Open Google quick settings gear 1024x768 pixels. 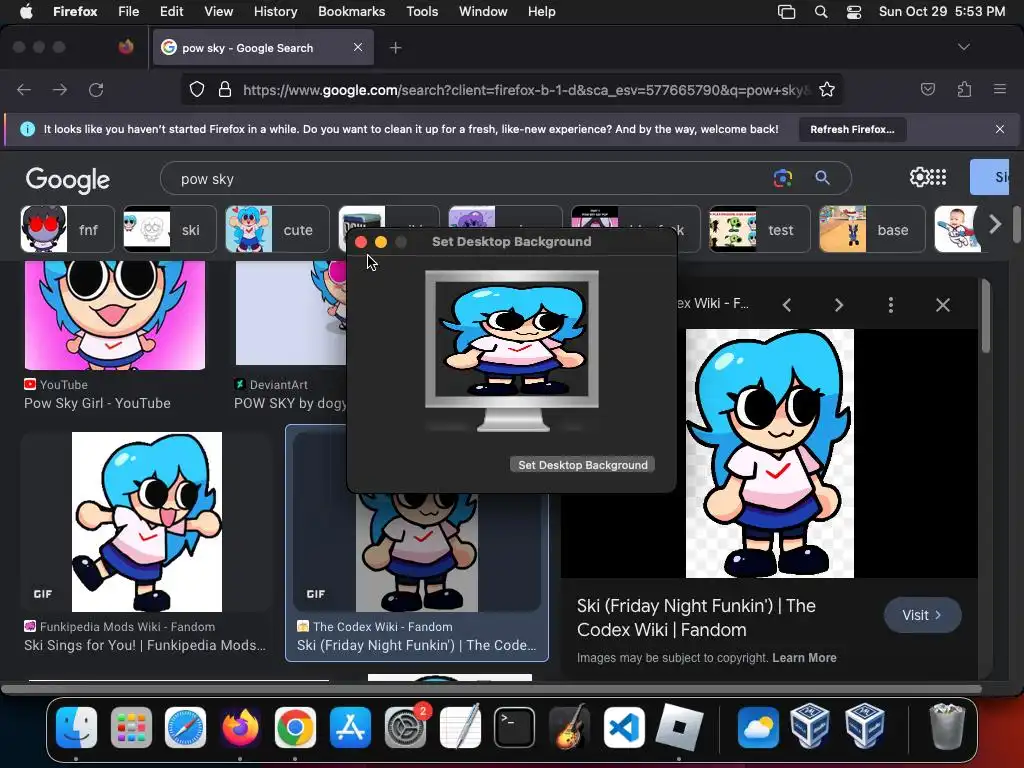click(919, 177)
